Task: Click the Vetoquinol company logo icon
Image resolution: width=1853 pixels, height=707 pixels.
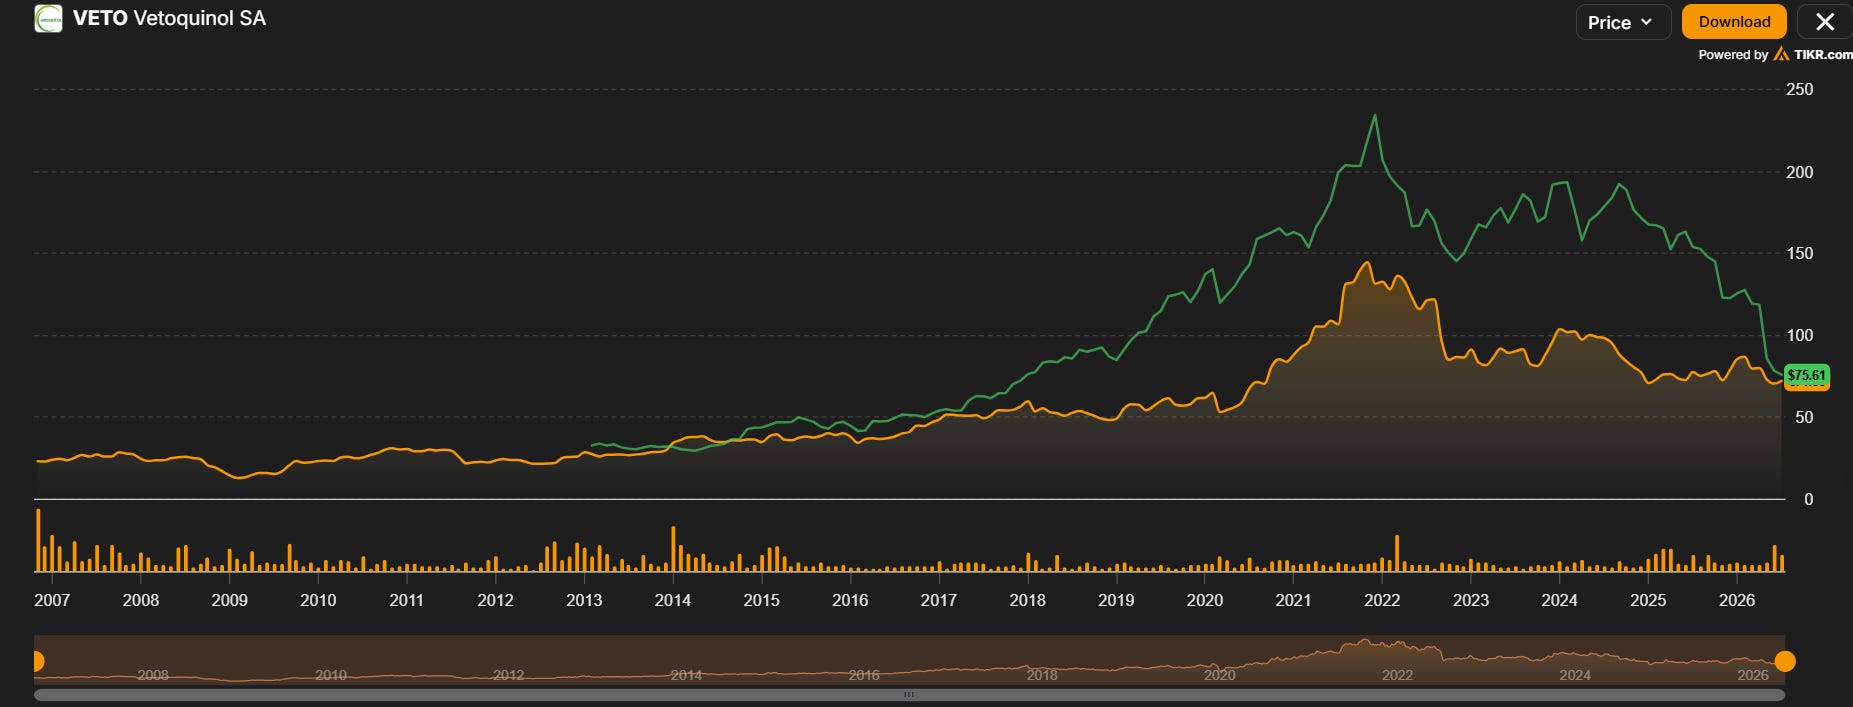Action: [48, 19]
